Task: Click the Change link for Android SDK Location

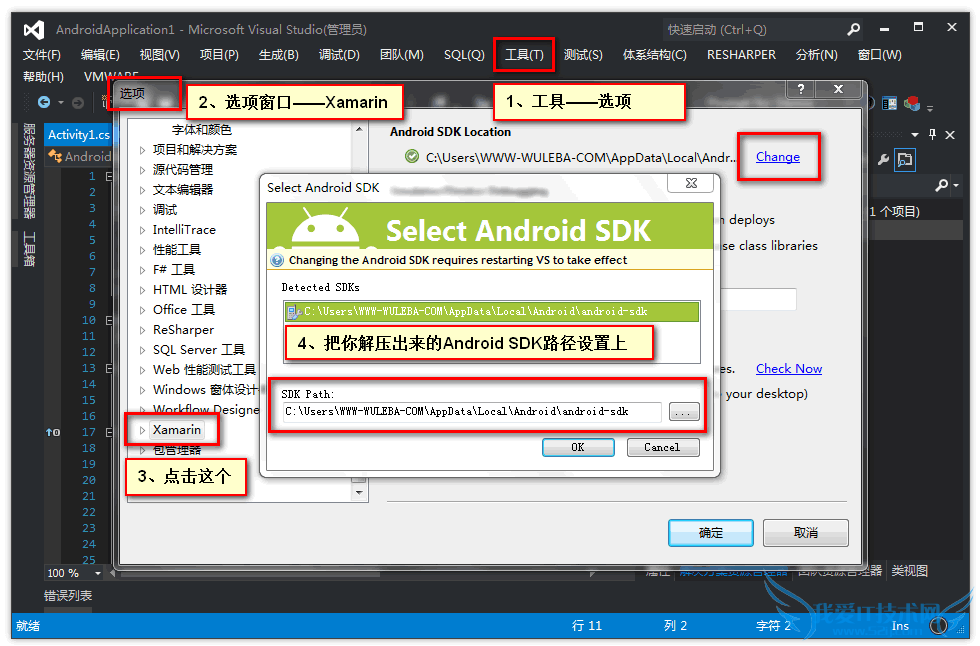Action: pos(779,156)
